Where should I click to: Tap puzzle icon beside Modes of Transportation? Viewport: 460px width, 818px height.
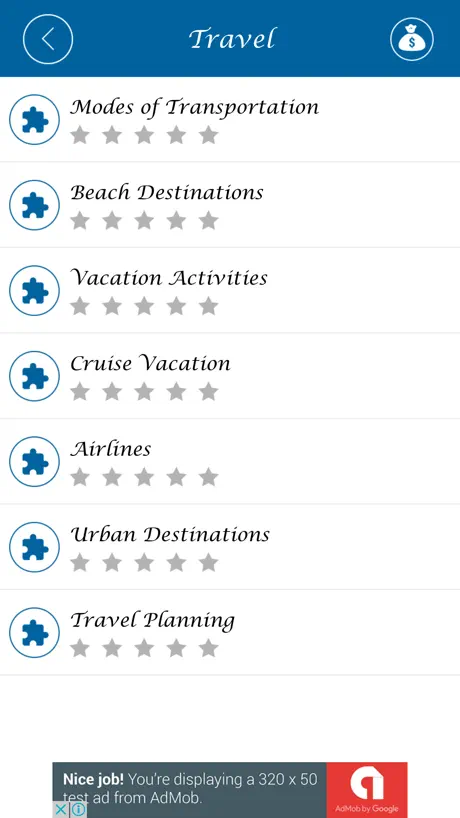point(35,119)
